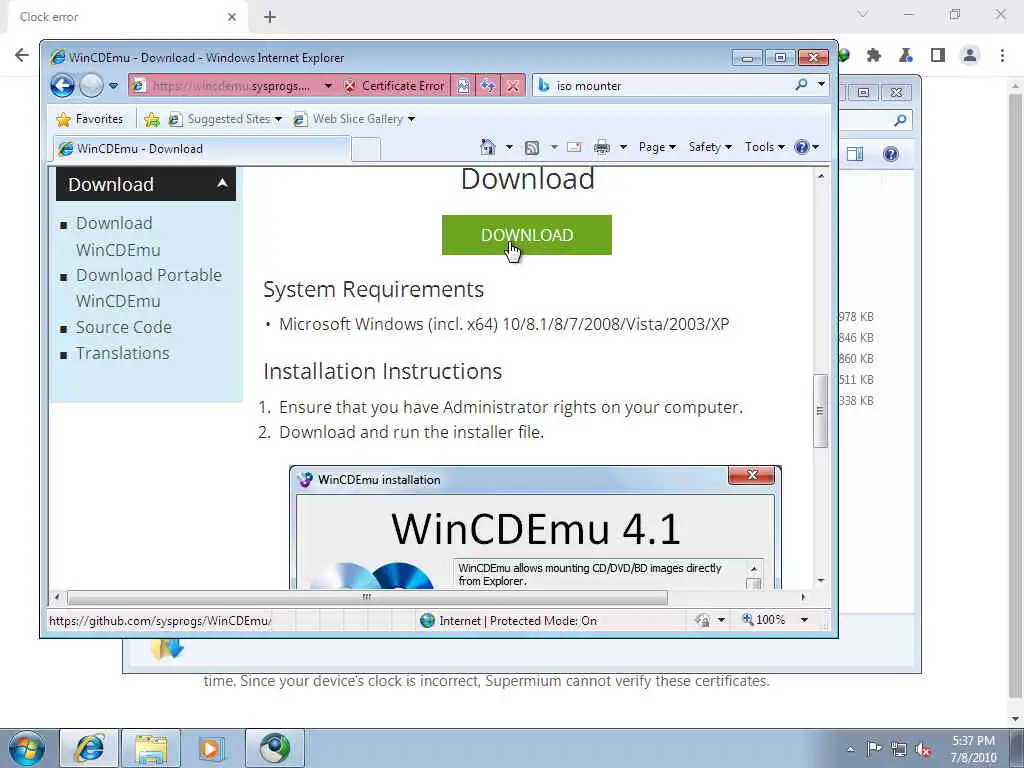Click the Read Mail icon in command bar
Screen dimensions: 1024x768
point(574,147)
